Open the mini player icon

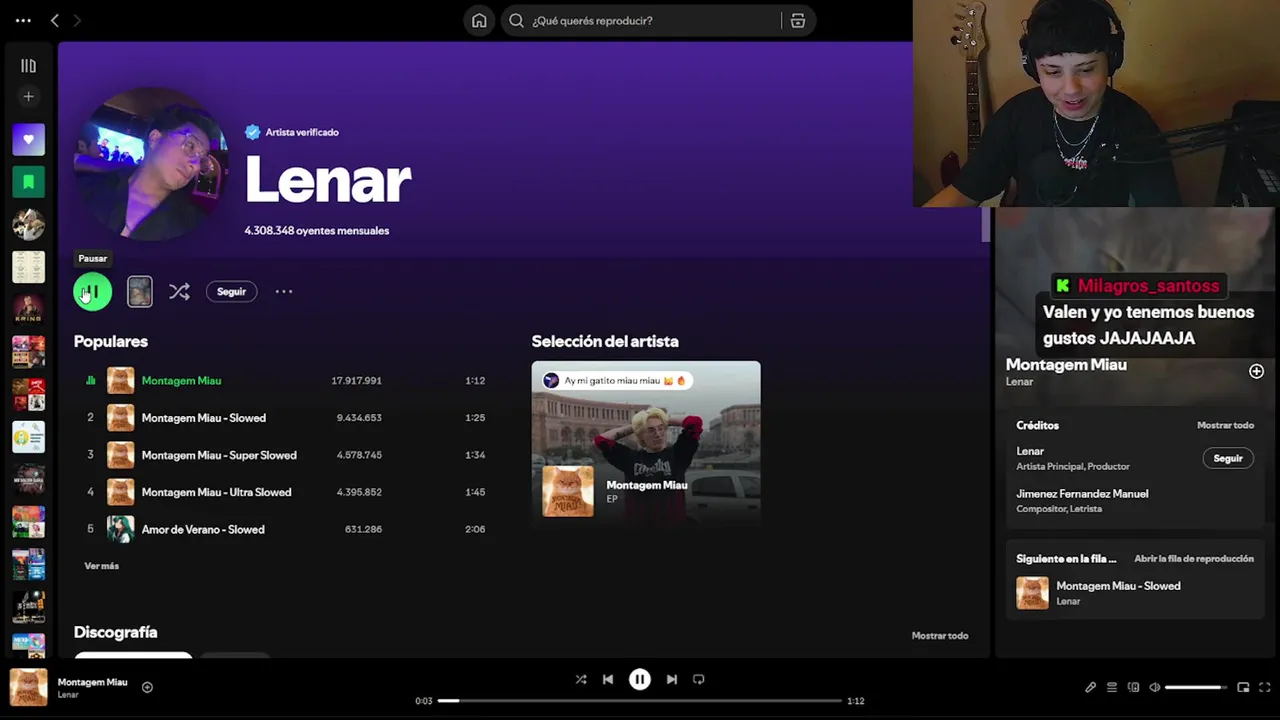pyautogui.click(x=1243, y=687)
